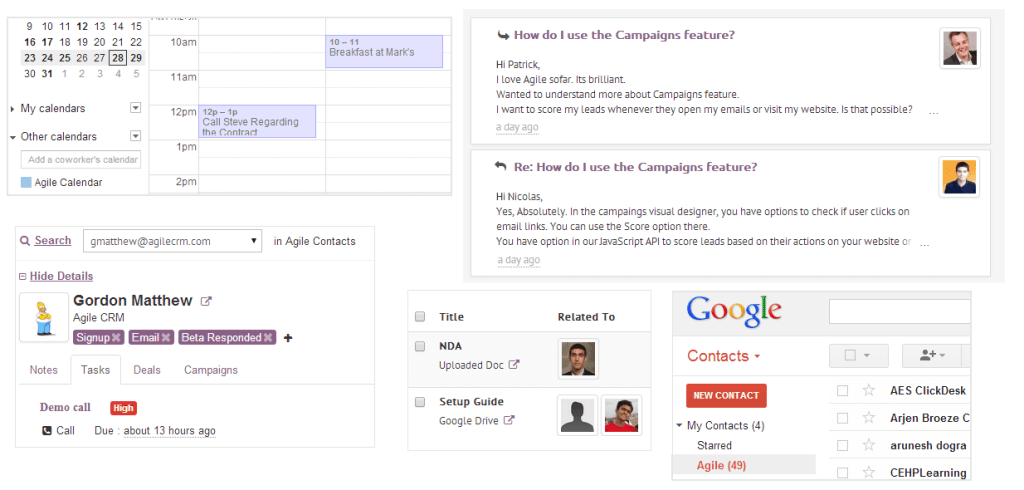Screen dimensions: 1024x490
Task: Remove the Beta Responded tag
Action: pyautogui.click(x=268, y=338)
